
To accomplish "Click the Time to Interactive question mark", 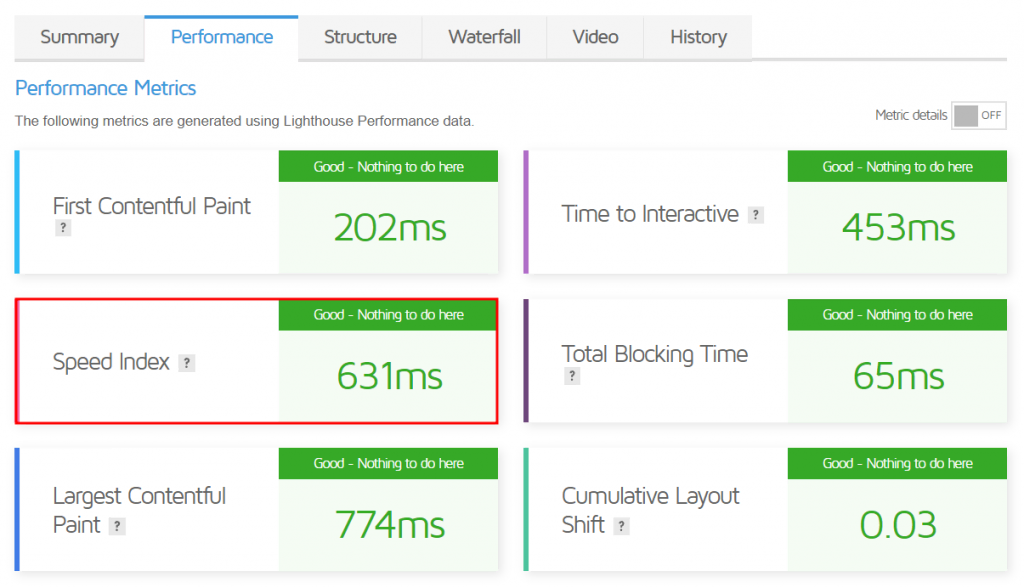I will (756, 215).
